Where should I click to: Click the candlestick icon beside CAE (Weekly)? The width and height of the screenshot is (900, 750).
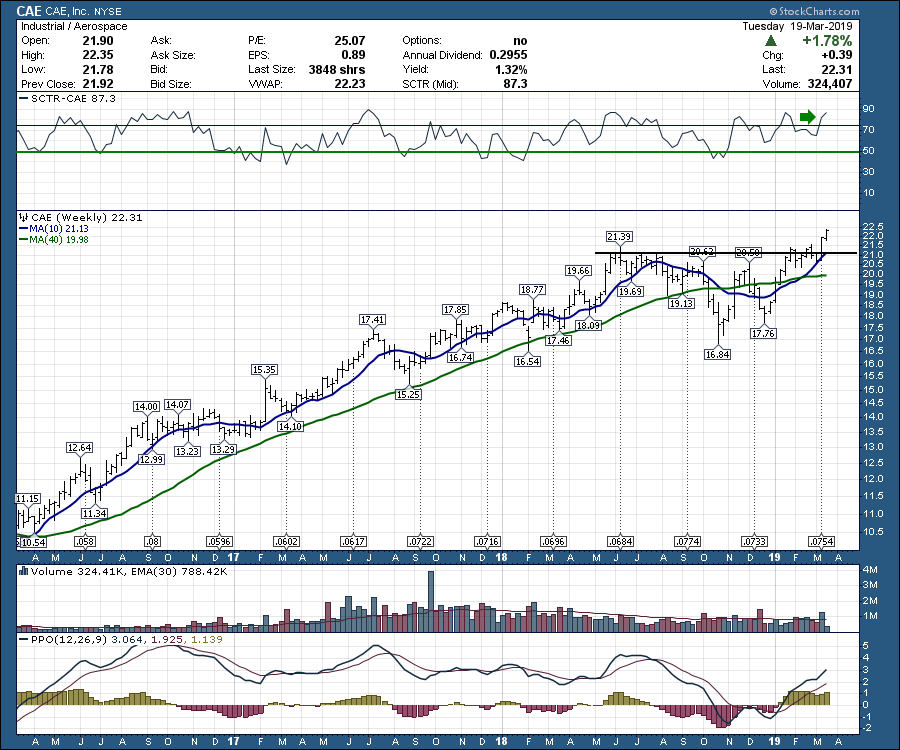click(24, 217)
